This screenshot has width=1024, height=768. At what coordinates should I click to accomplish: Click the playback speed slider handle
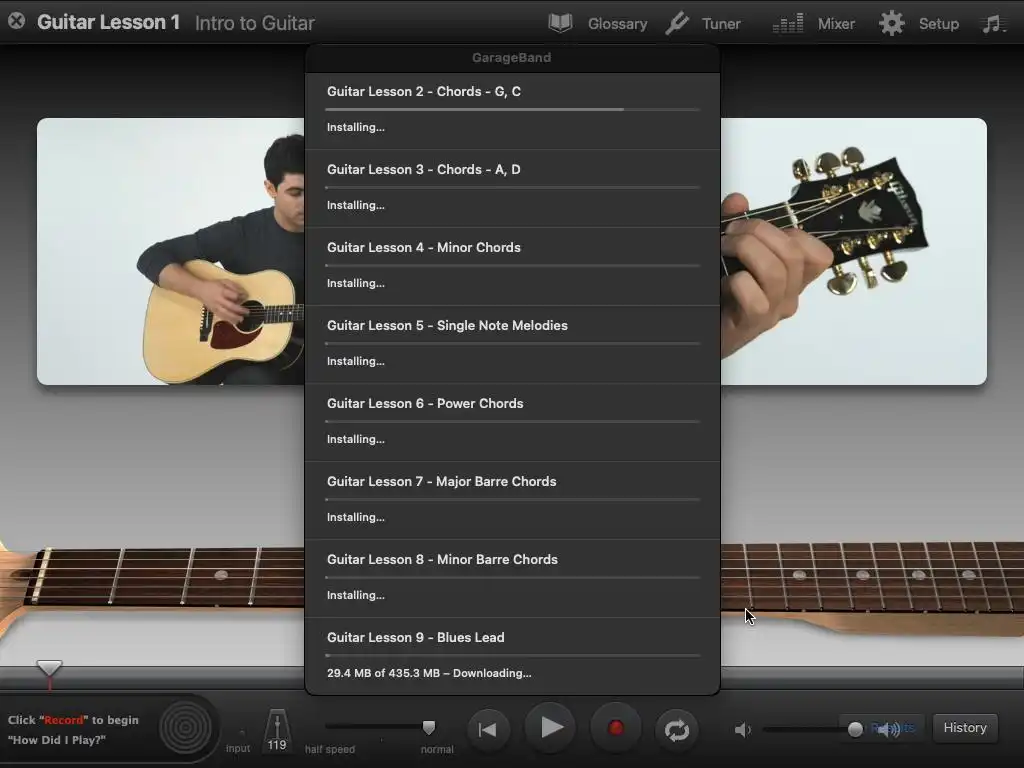pos(428,727)
